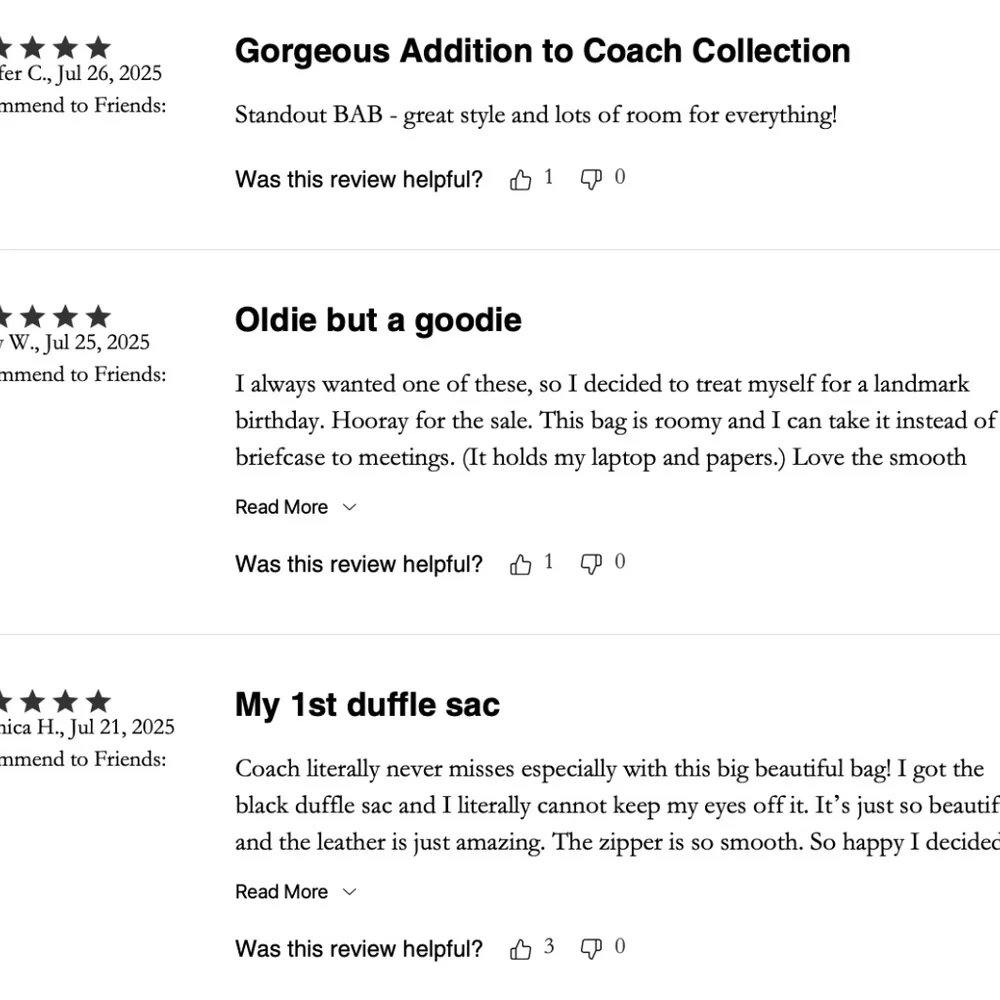Select the "My 1st duffle sac" title
1000x1000 pixels.
(367, 705)
